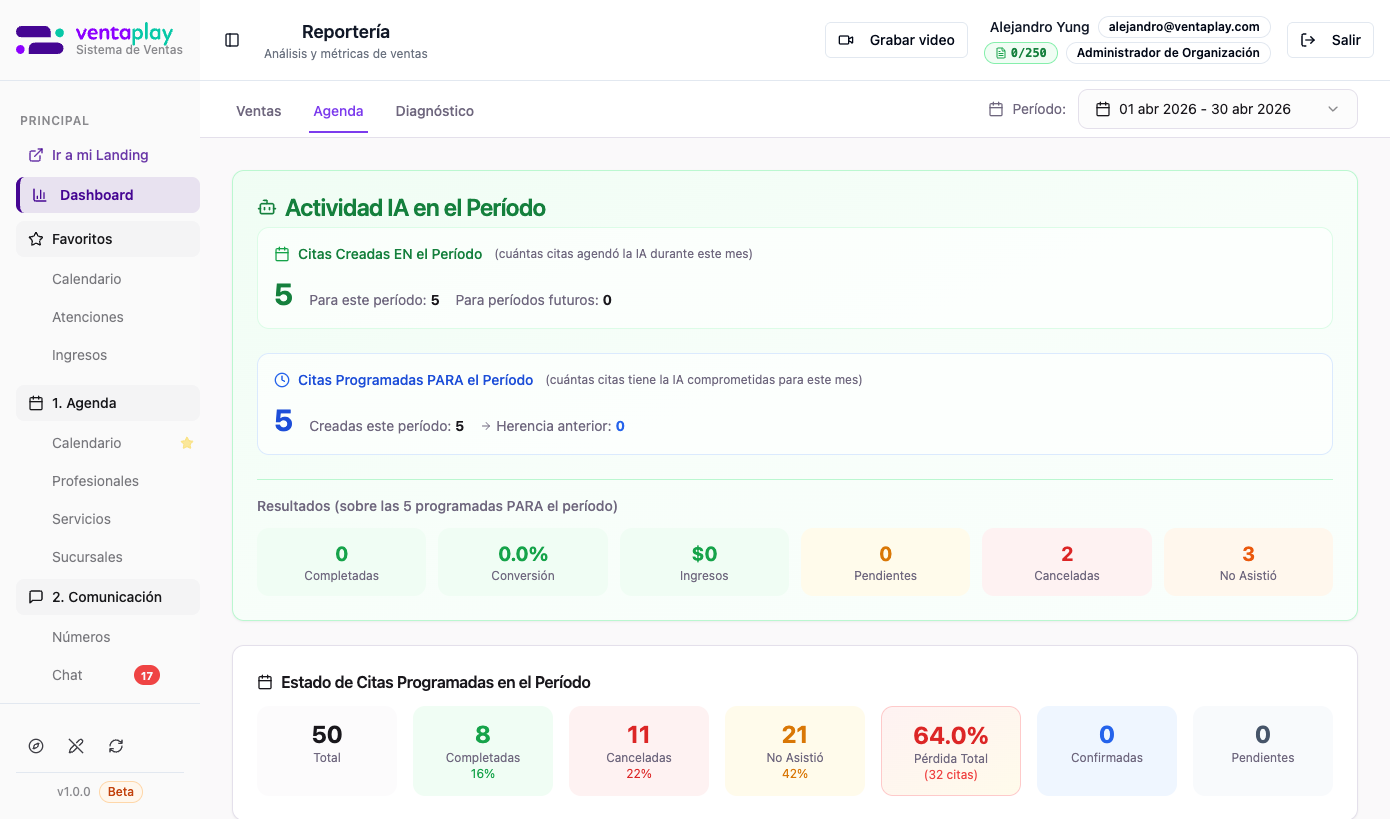1390x819 pixels.
Task: Expand the 2. Comunicación sidebar section
Action: (x=108, y=597)
